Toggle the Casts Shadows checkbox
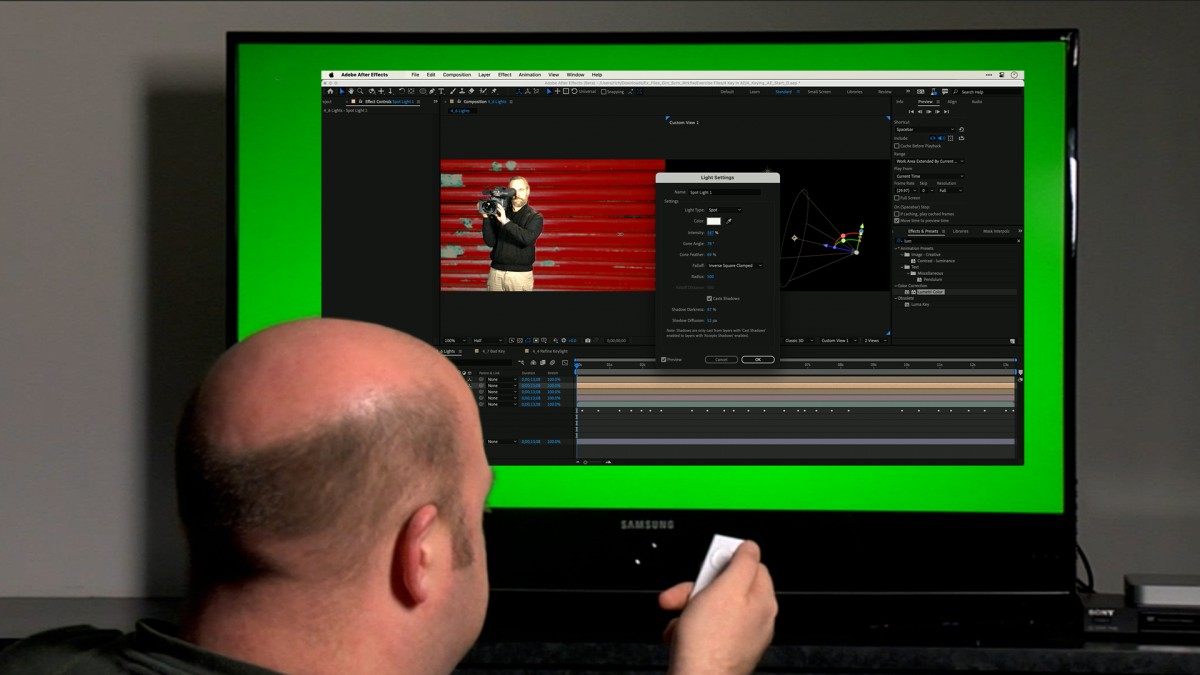 (x=710, y=298)
